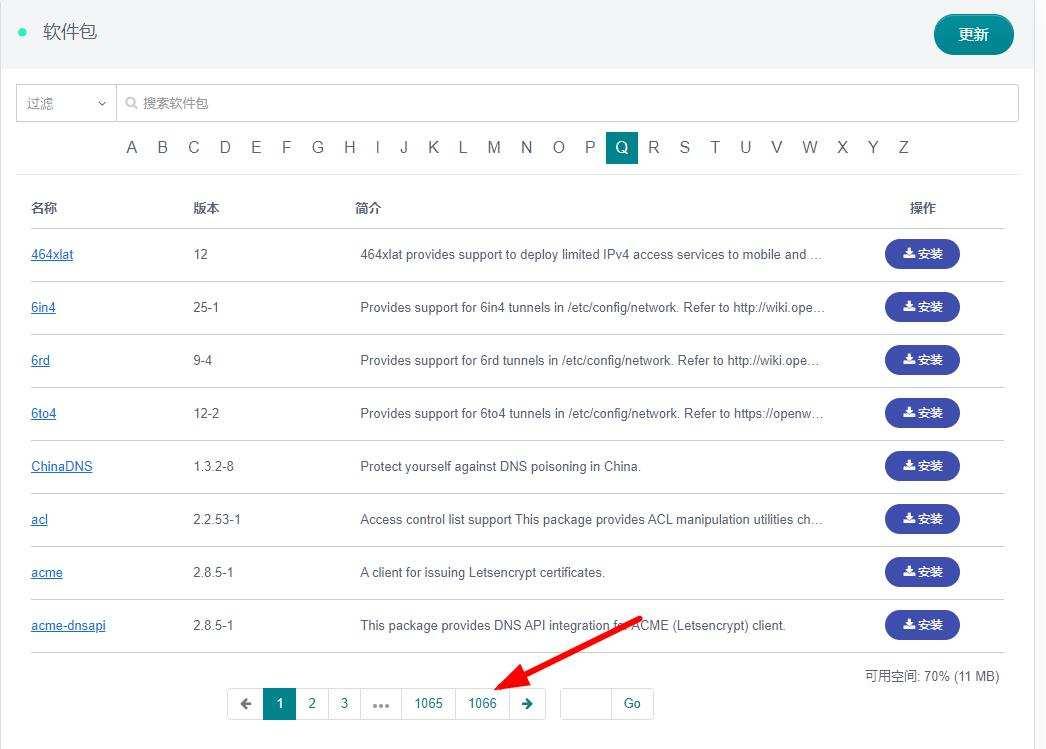Open the acme package link
Viewport: 1046px width, 749px height.
pos(47,572)
